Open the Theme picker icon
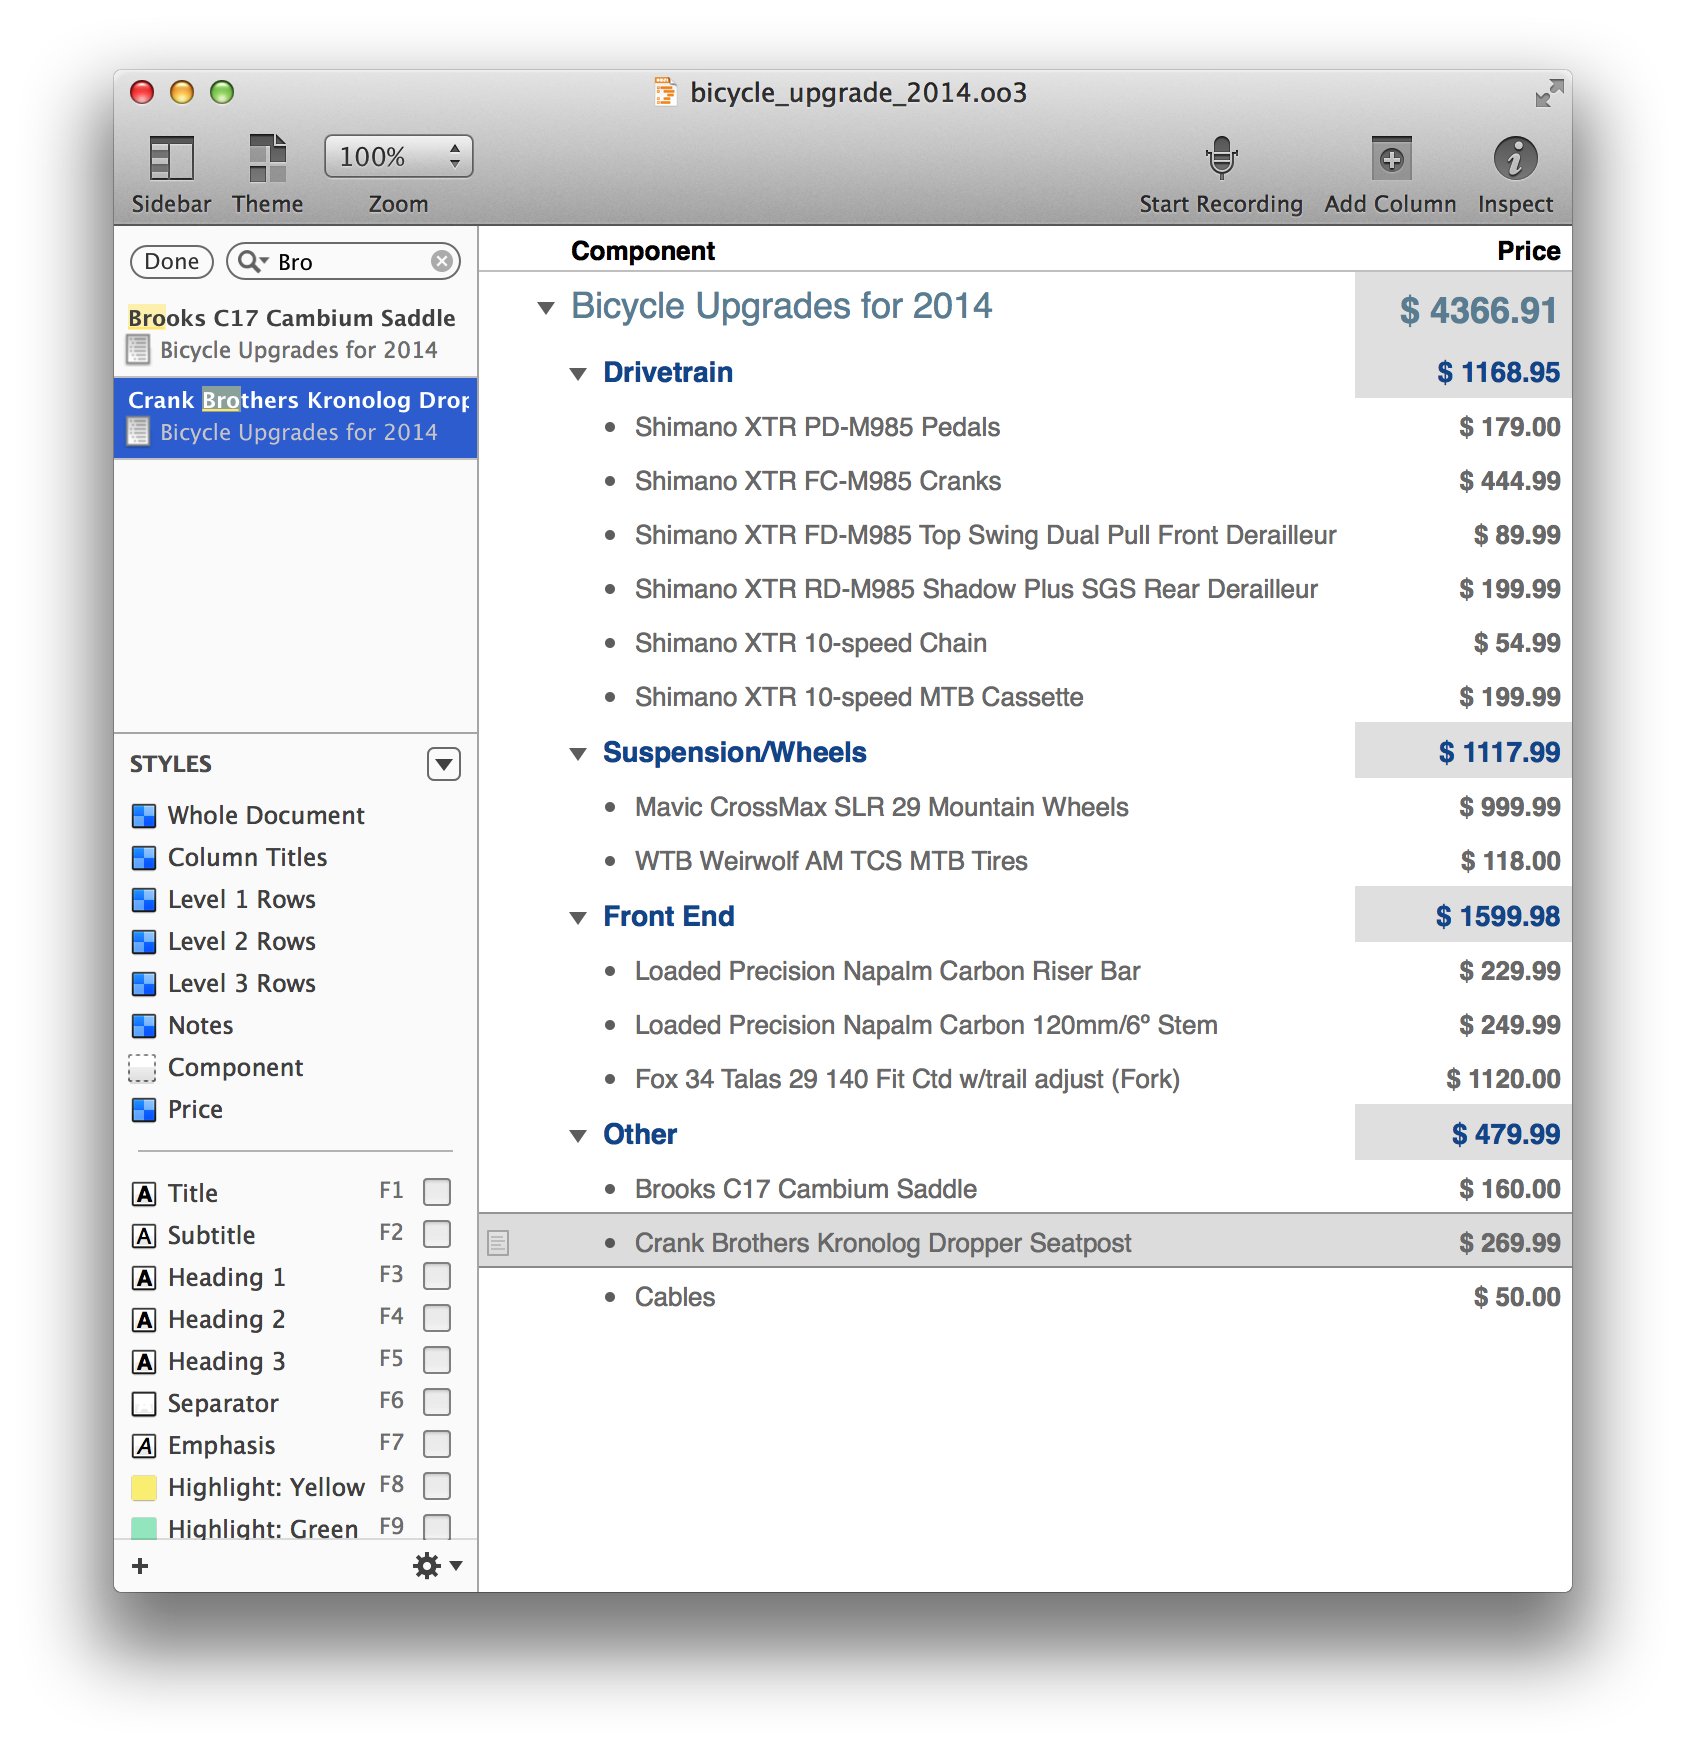1686x1750 pixels. click(268, 158)
